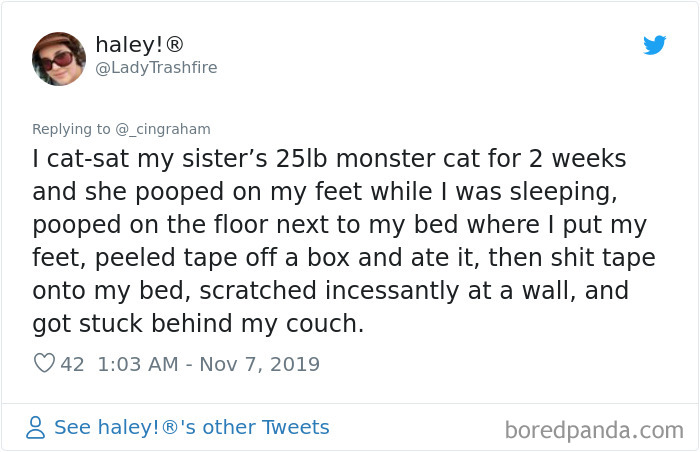700x452 pixels.
Task: Open the @_cingraham mention
Action: coord(162,129)
